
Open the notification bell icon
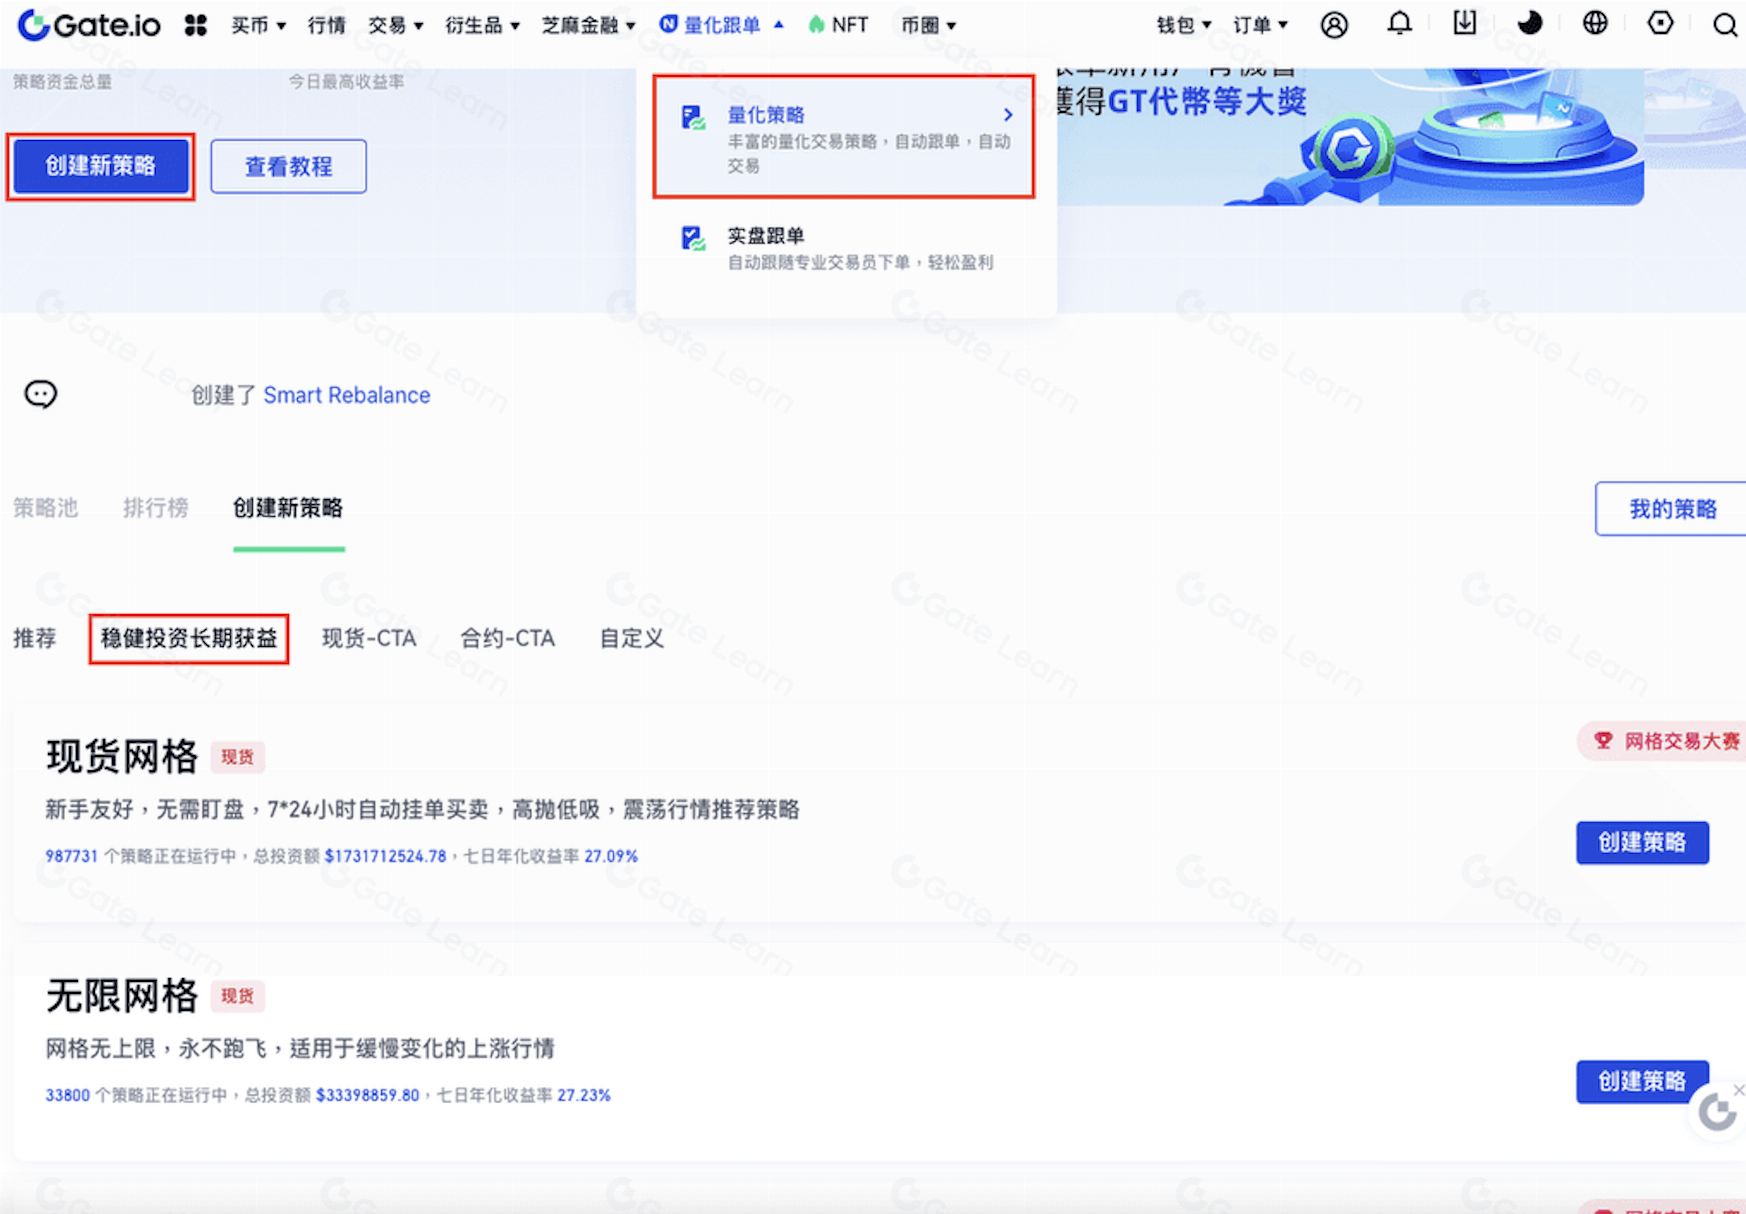click(x=1399, y=24)
